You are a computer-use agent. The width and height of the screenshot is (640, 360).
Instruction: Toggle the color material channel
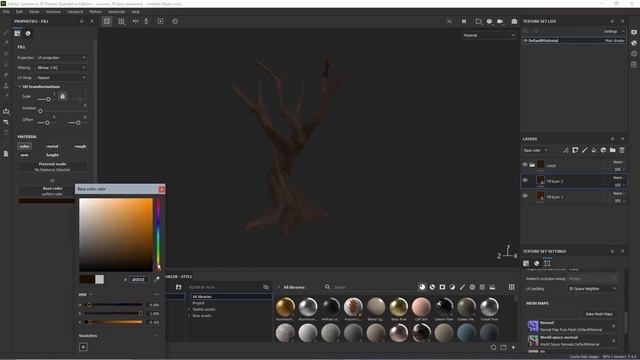point(24,146)
